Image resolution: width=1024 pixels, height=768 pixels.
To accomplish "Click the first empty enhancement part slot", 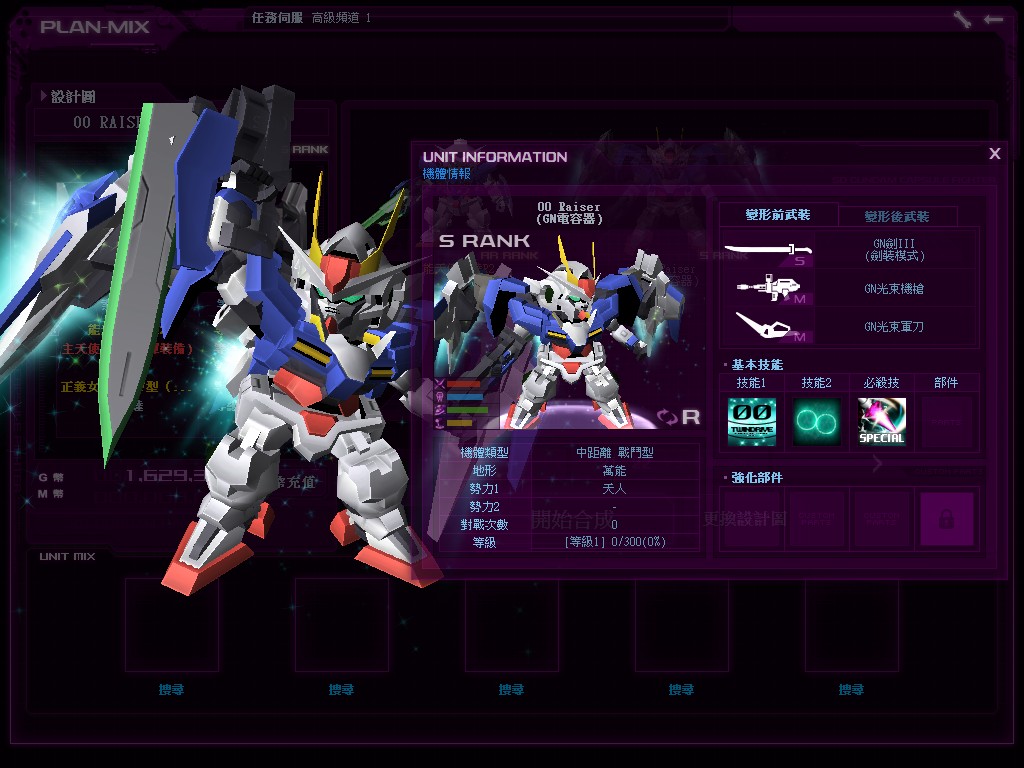I will (x=751, y=519).
